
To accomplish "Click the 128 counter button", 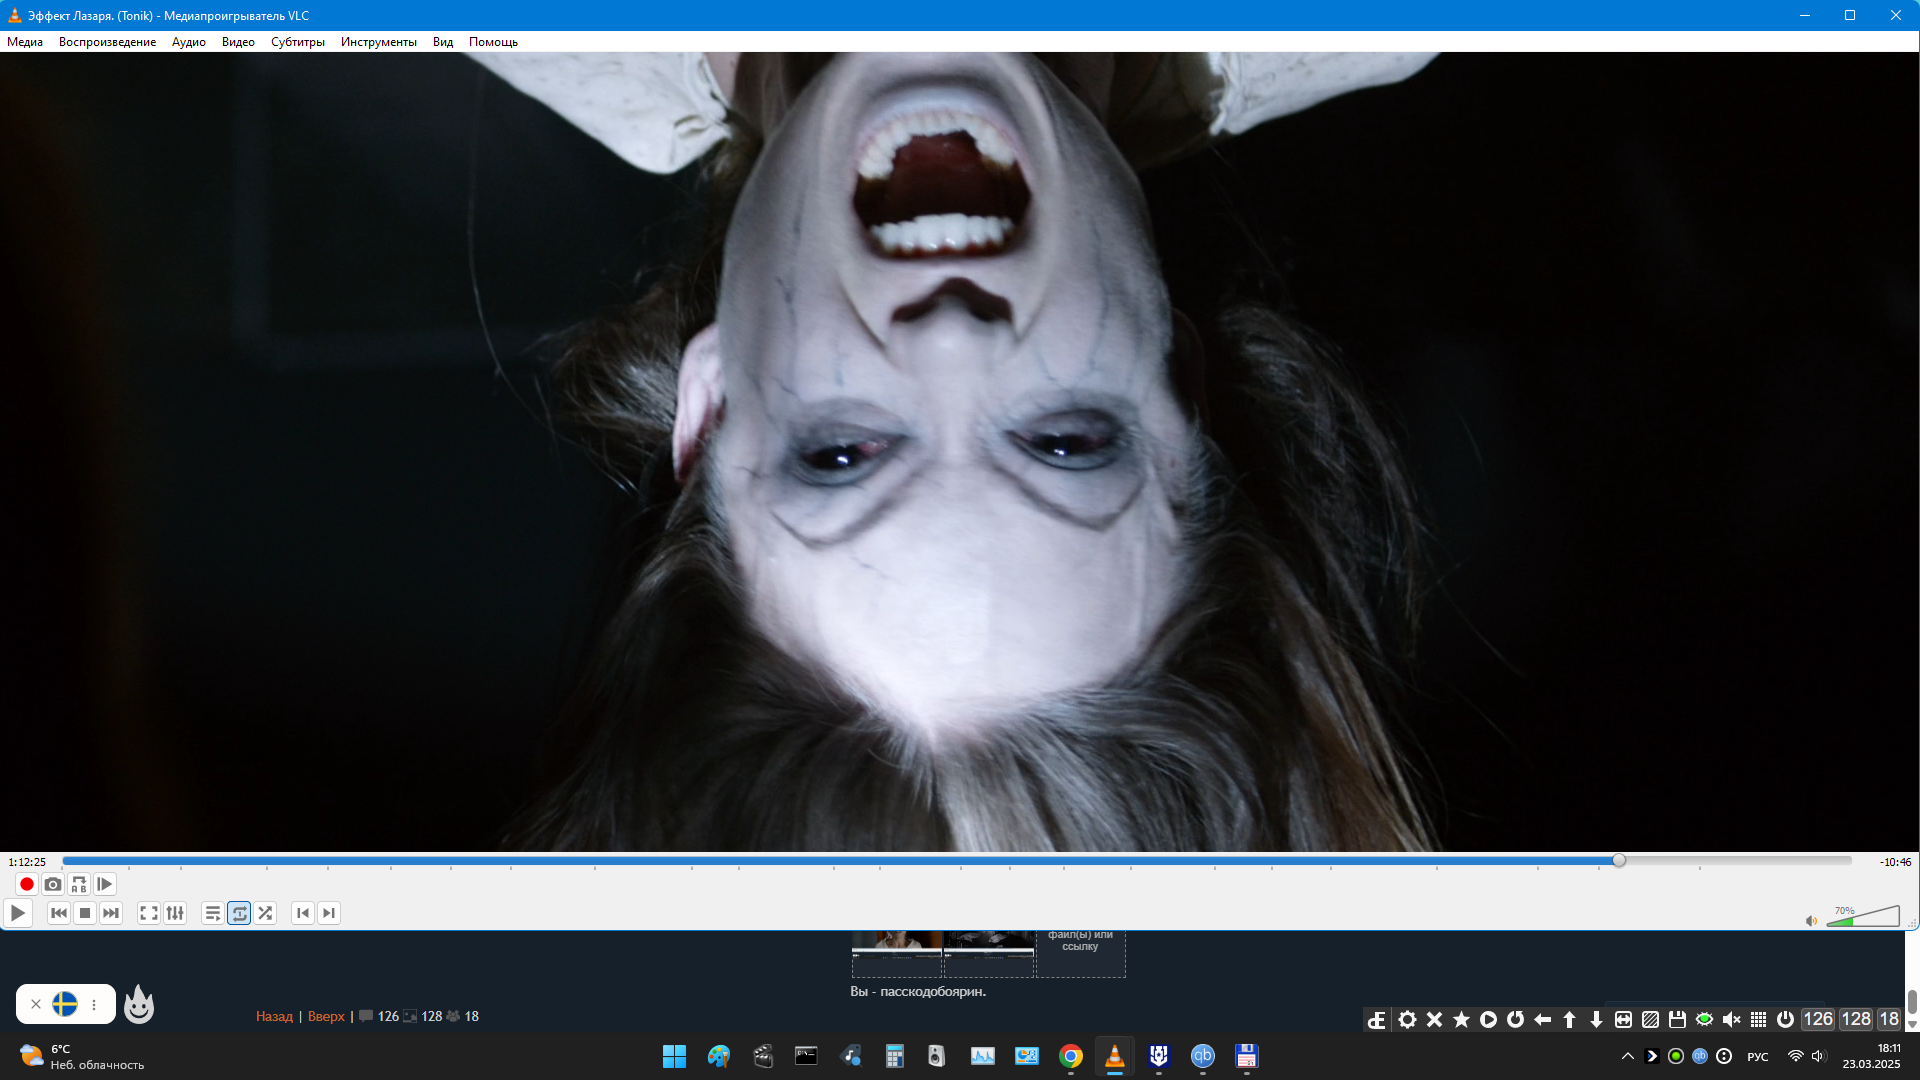I will click(1856, 1019).
